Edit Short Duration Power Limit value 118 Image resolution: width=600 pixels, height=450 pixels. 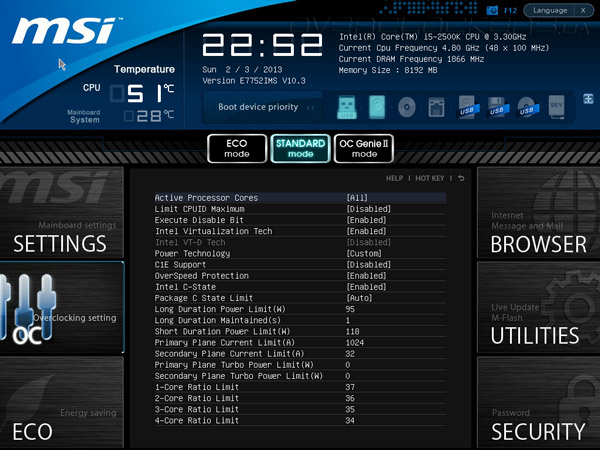tap(352, 331)
